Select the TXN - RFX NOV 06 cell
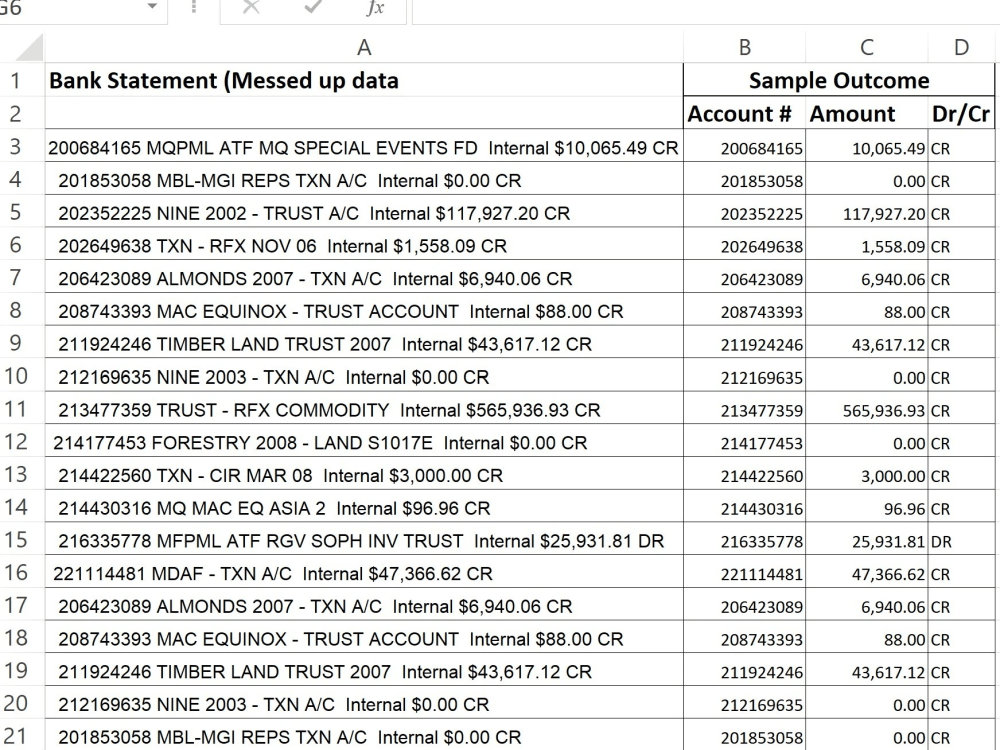The image size is (1000, 750). [364, 244]
